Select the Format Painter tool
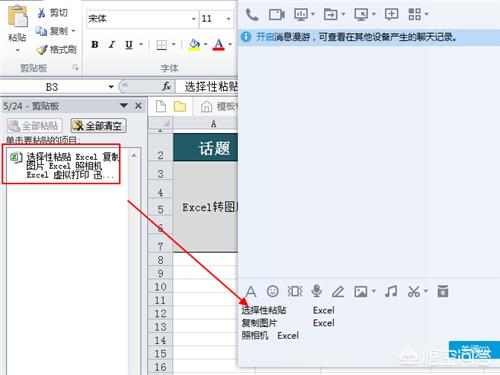Viewport: 500px width, 375px height. [57, 50]
